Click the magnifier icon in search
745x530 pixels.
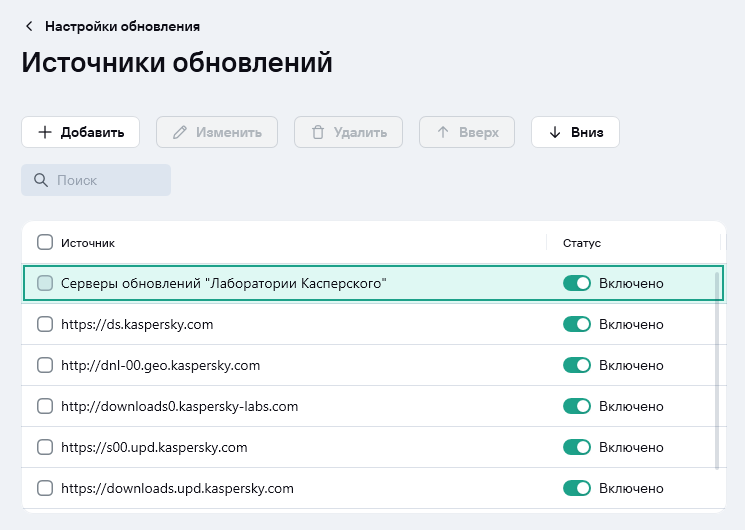(x=41, y=180)
